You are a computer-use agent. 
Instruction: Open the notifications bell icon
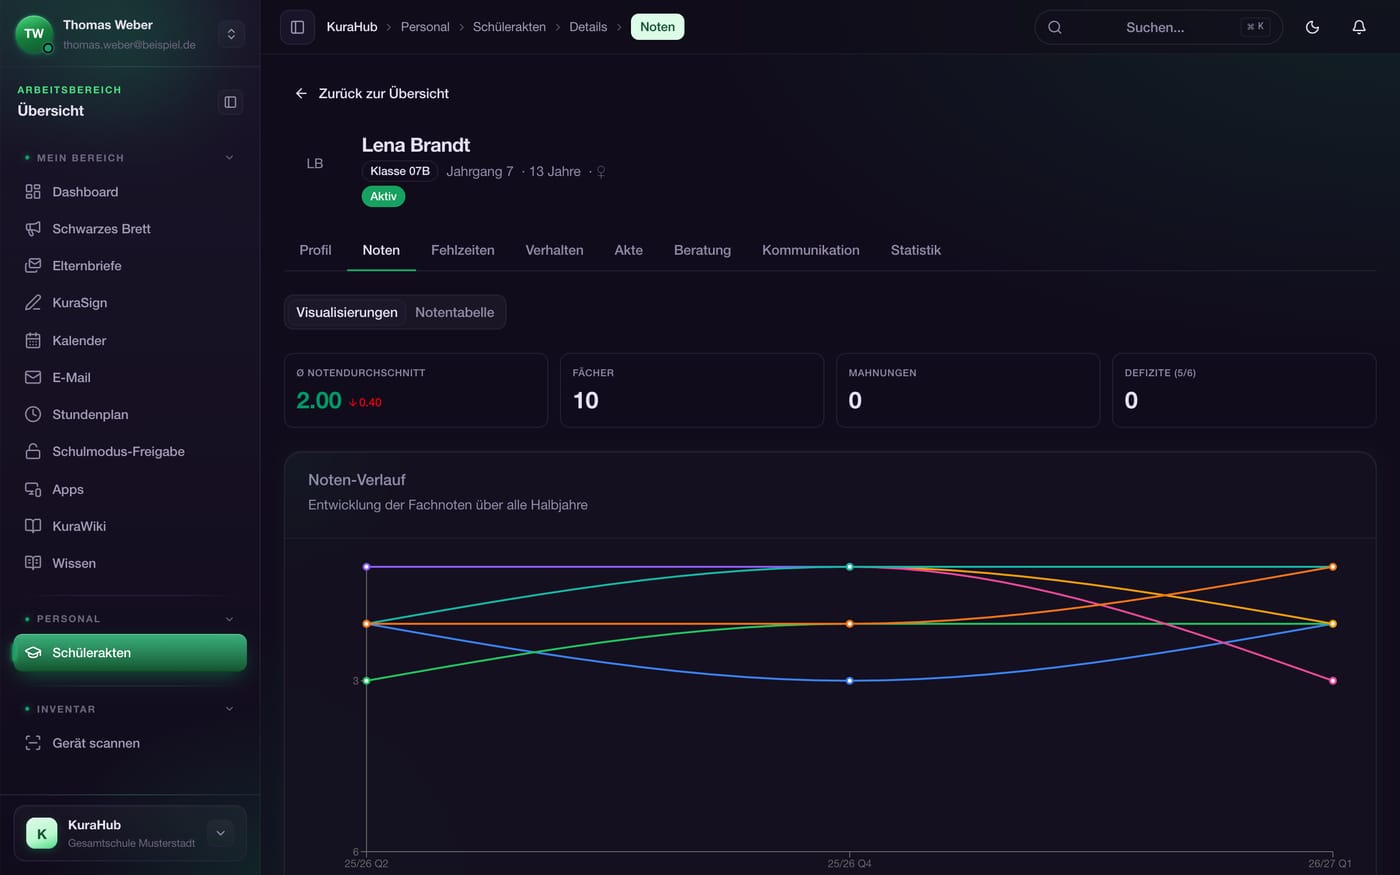[1359, 27]
